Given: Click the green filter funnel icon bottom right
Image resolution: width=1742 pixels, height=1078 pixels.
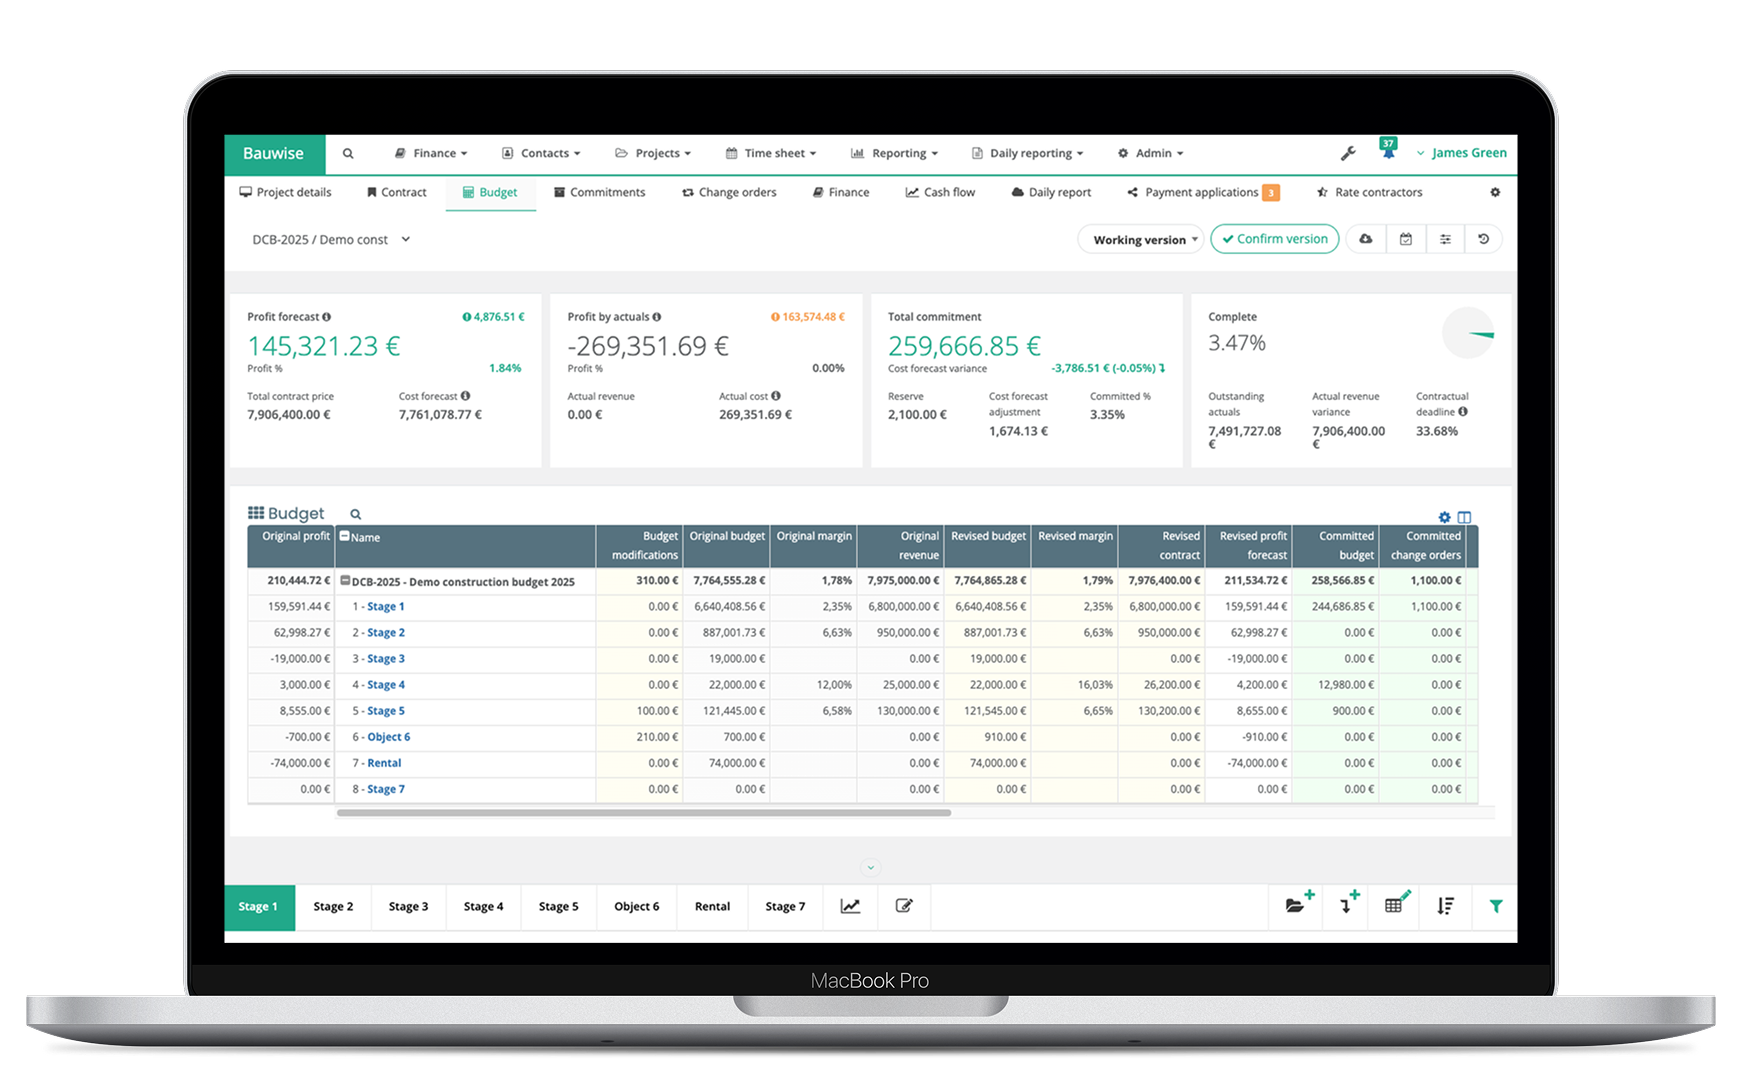Looking at the screenshot, I should tap(1496, 906).
